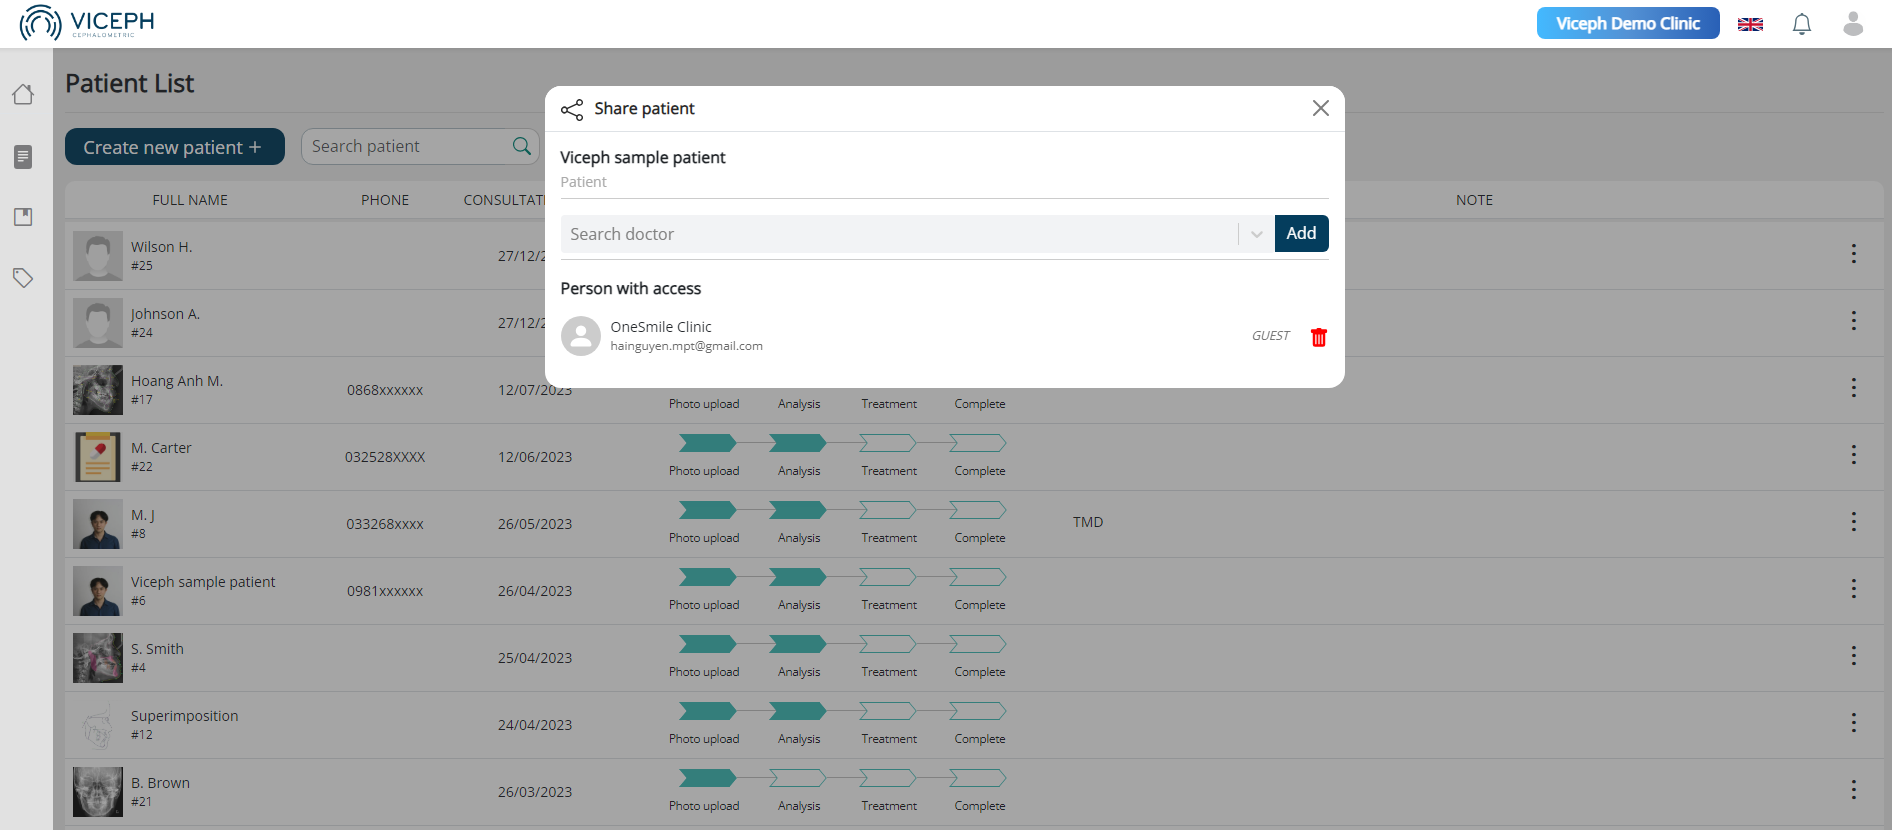Click the tag icon in the sidebar
This screenshot has width=1892, height=830.
23,278
